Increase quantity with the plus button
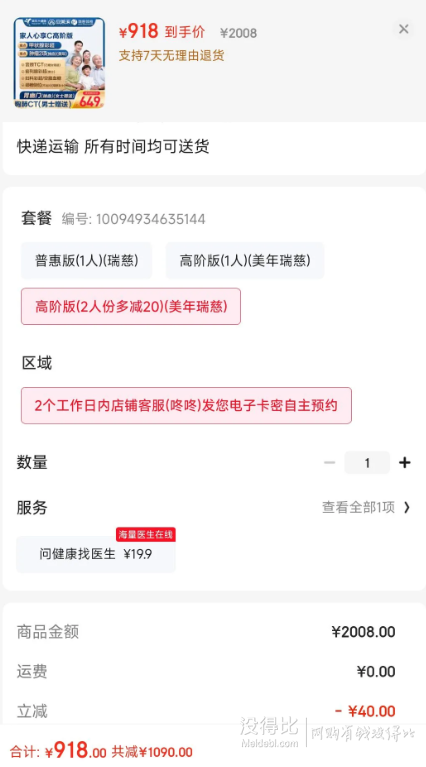The height and width of the screenshot is (767, 426). pyautogui.click(x=404, y=463)
